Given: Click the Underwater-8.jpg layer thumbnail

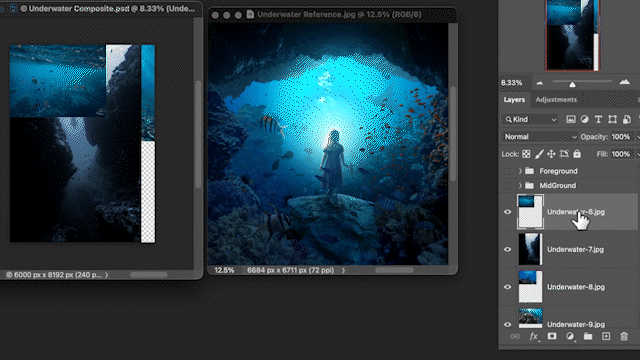Looking at the screenshot, I should [530, 287].
